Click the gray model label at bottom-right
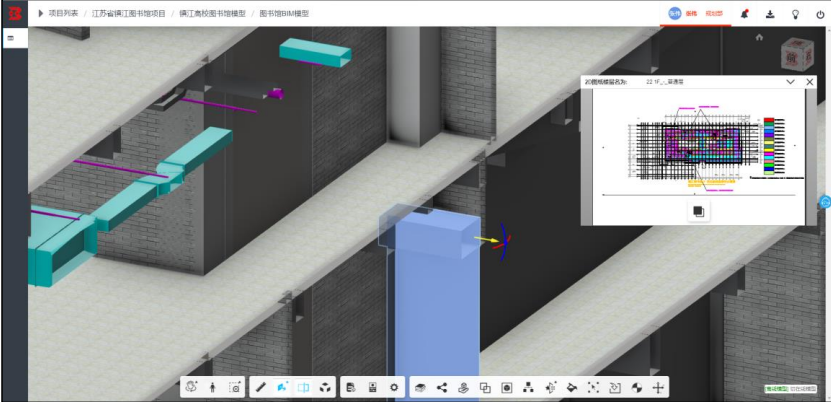Screen dimensions: 831x402 pos(804,388)
